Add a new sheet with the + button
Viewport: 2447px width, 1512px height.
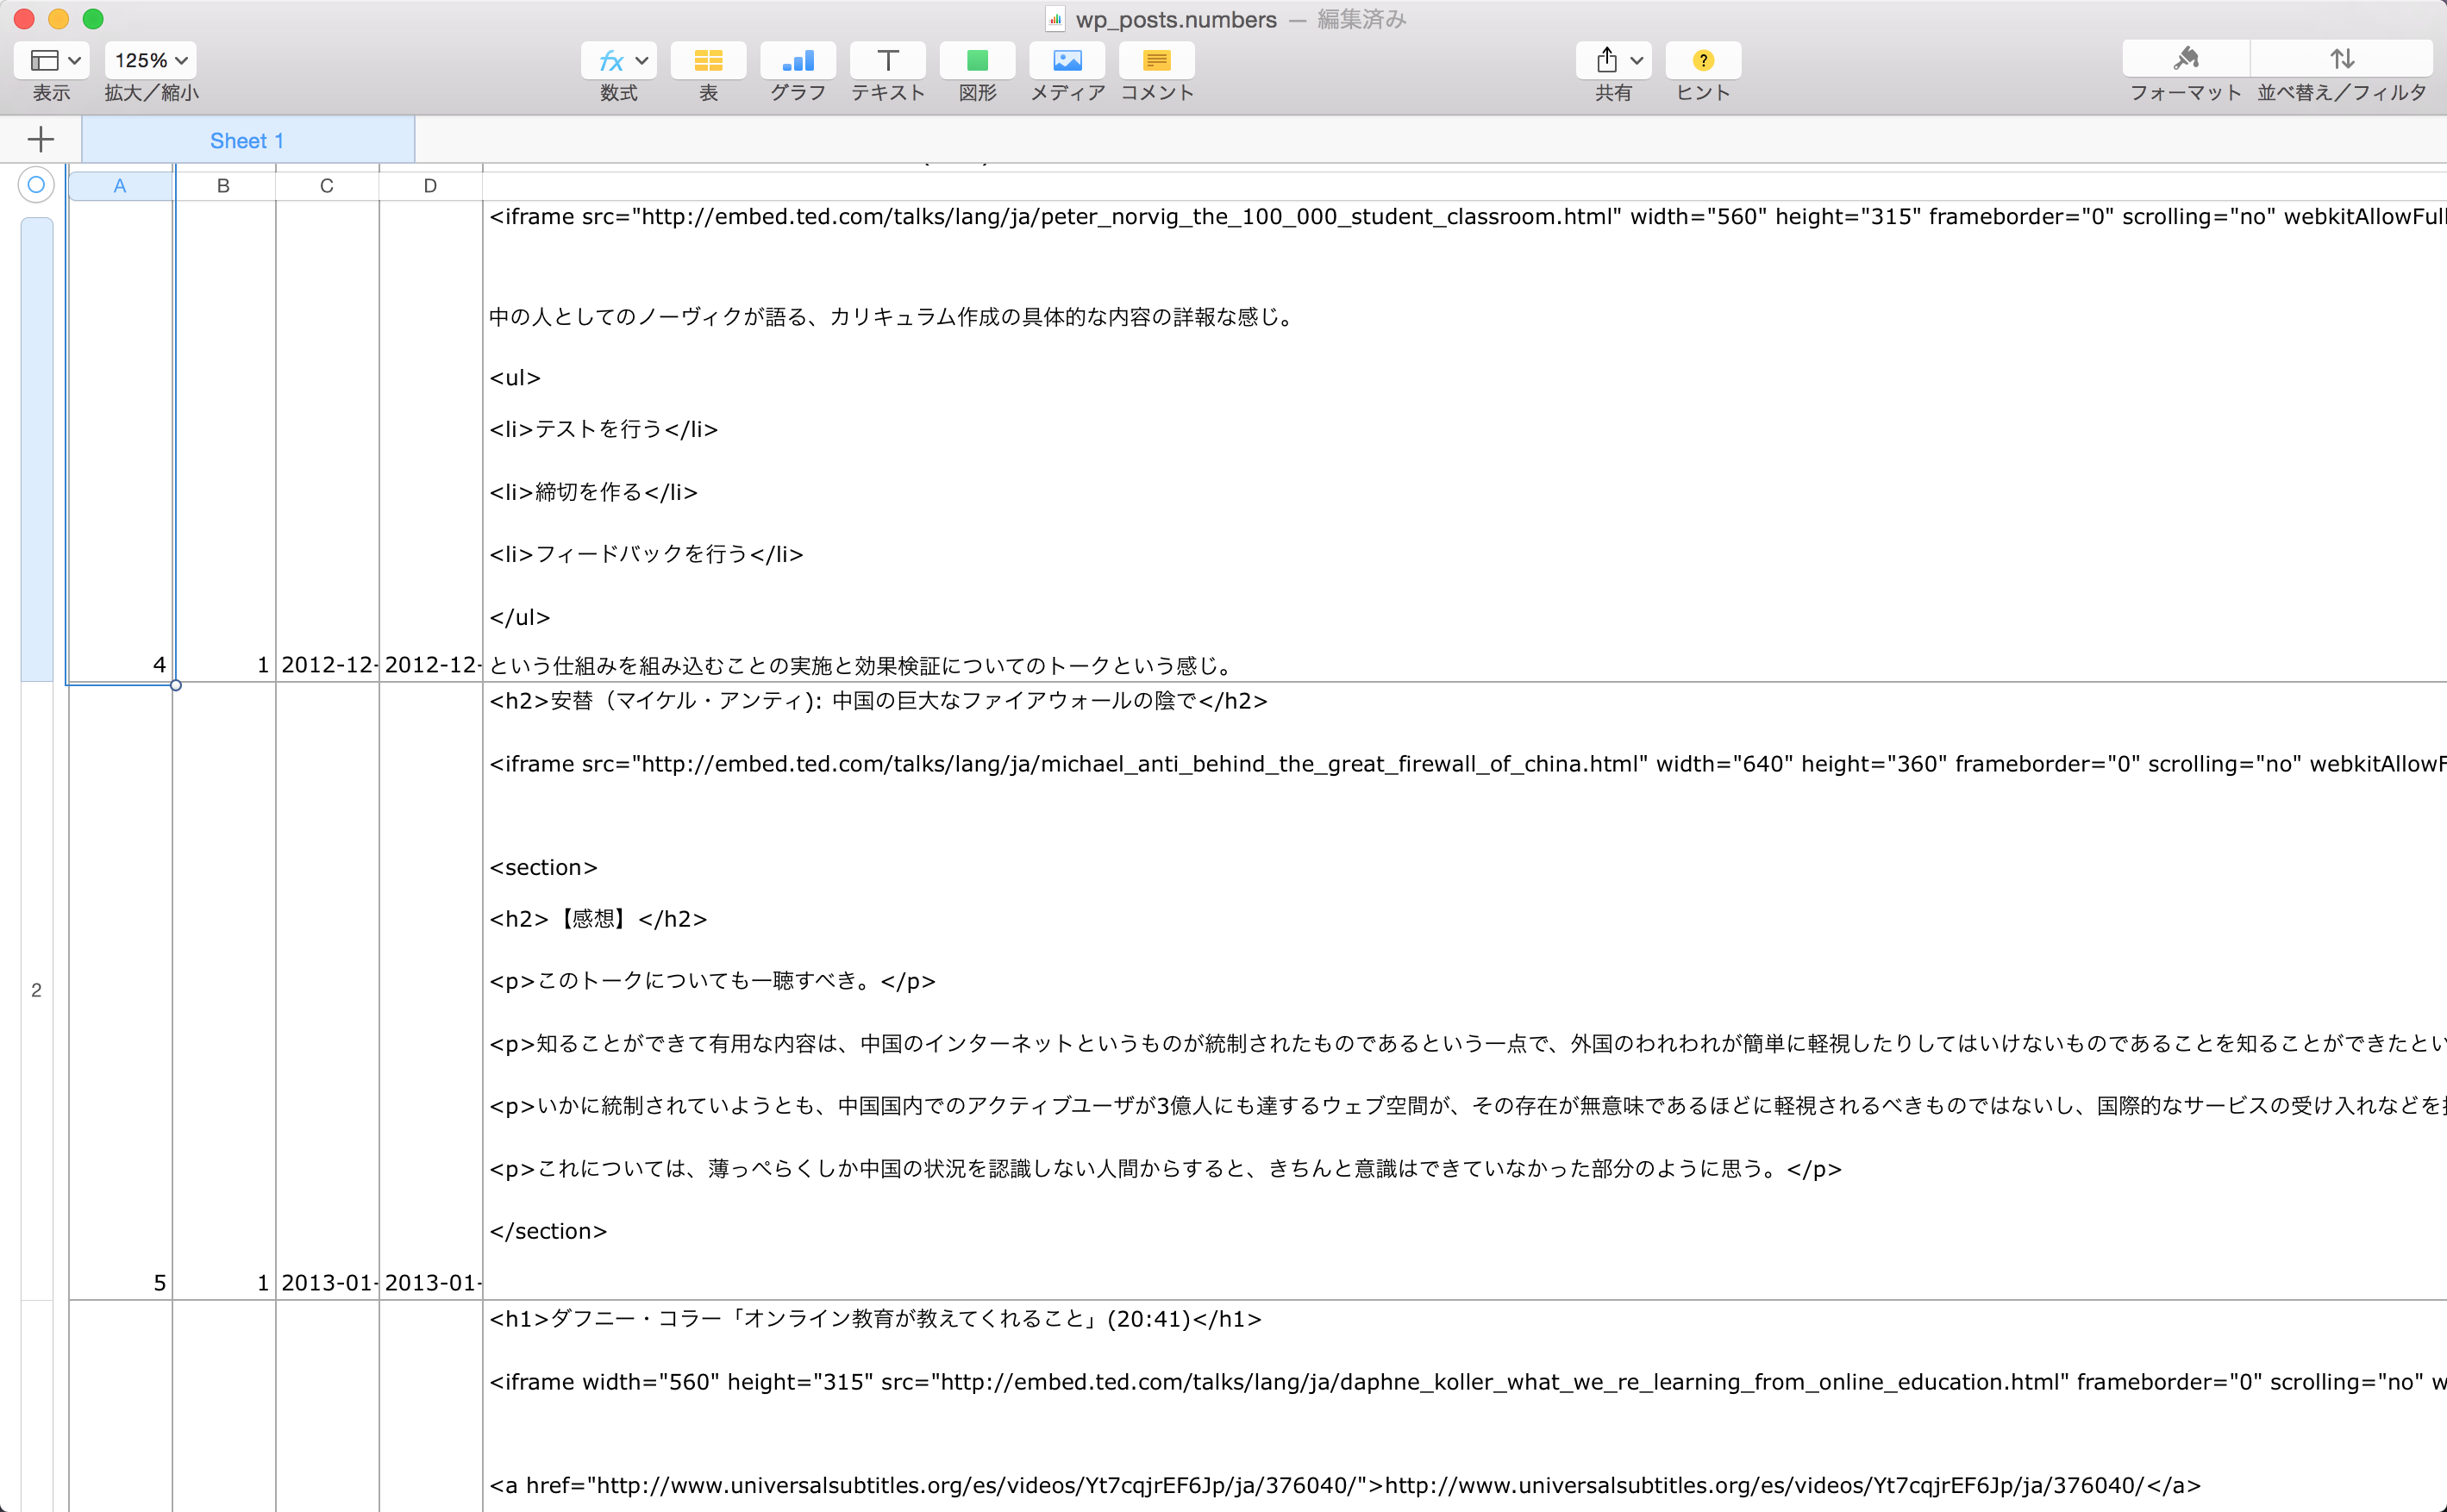40,139
